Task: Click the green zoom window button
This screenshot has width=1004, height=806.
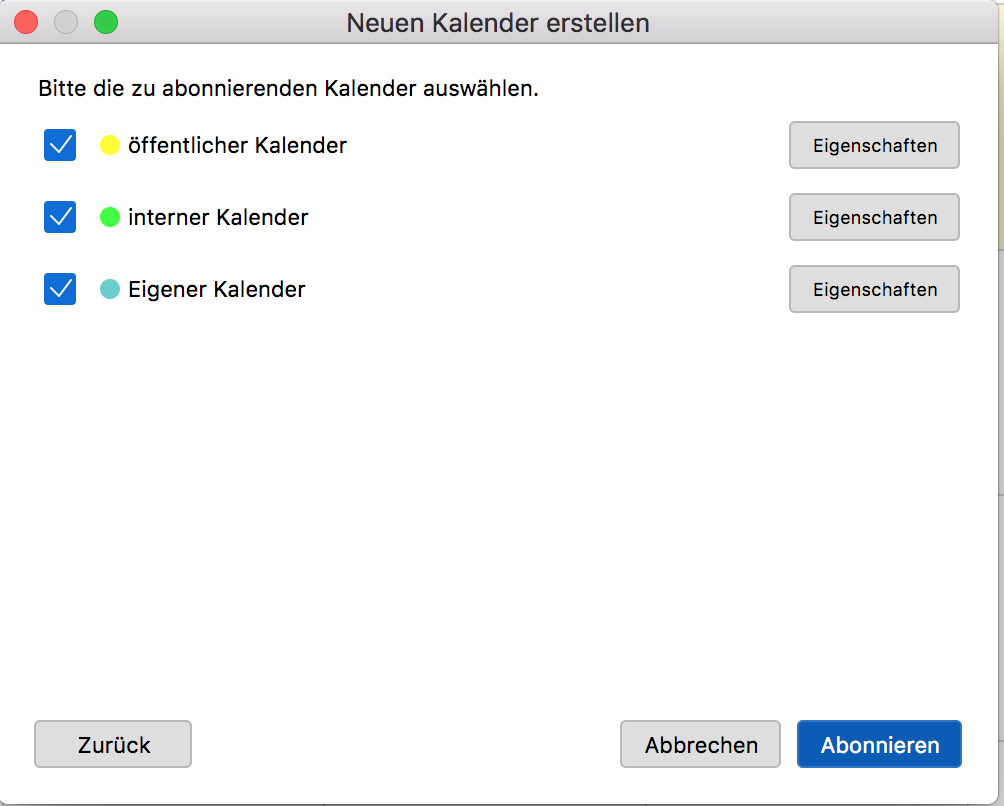Action: (105, 22)
